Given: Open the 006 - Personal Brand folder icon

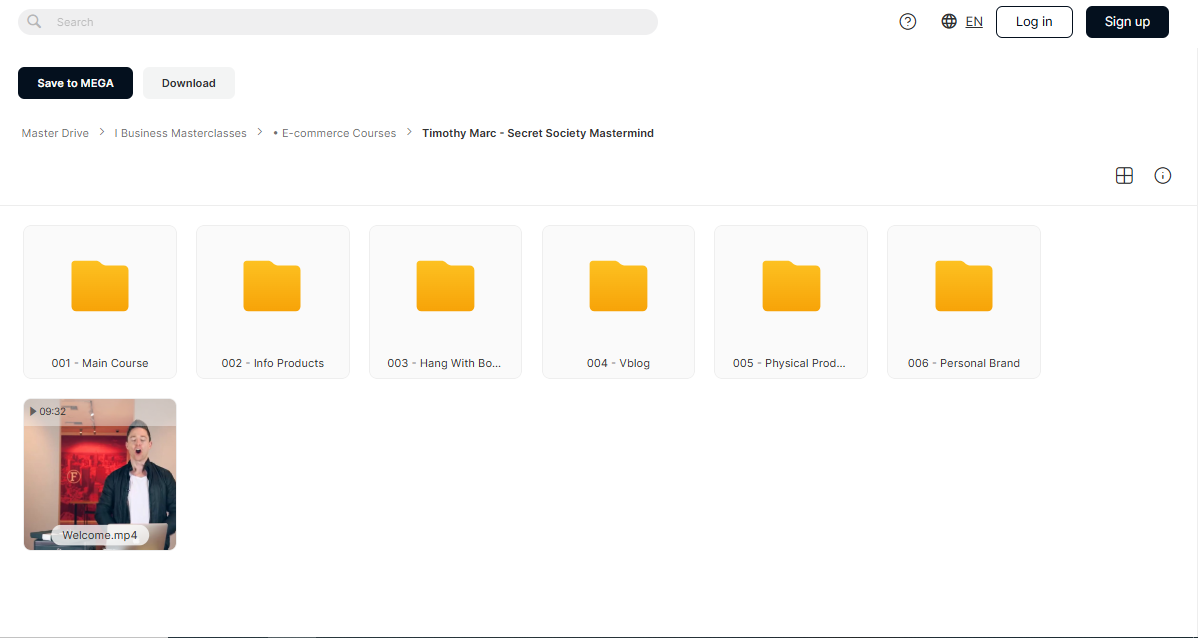Looking at the screenshot, I should click(x=963, y=286).
